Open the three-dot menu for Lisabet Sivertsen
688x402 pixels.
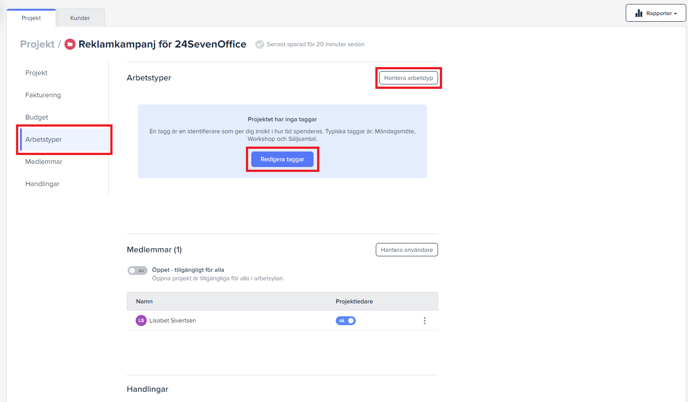click(x=425, y=321)
